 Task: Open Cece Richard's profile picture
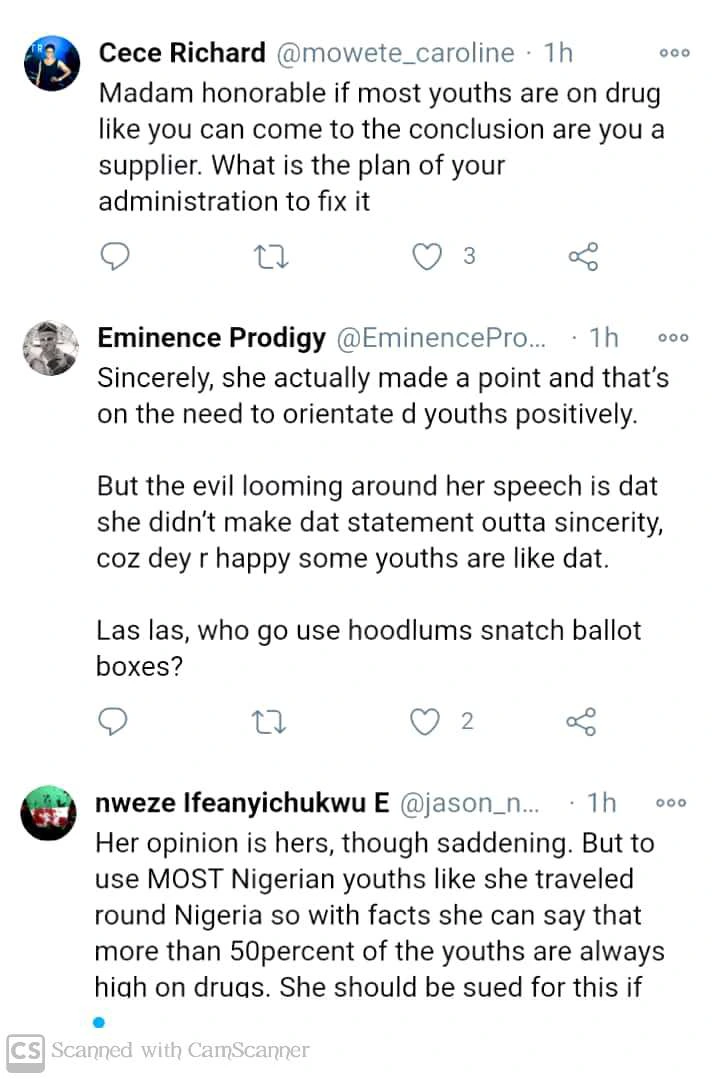pos(51,64)
